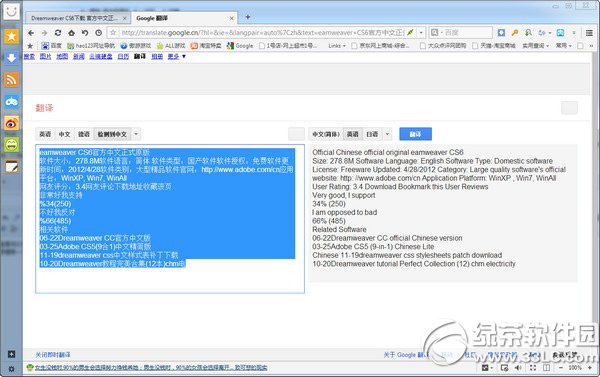600x377 pixels.
Task: Toggle the 检测到中文 source language button
Action: coord(112,134)
